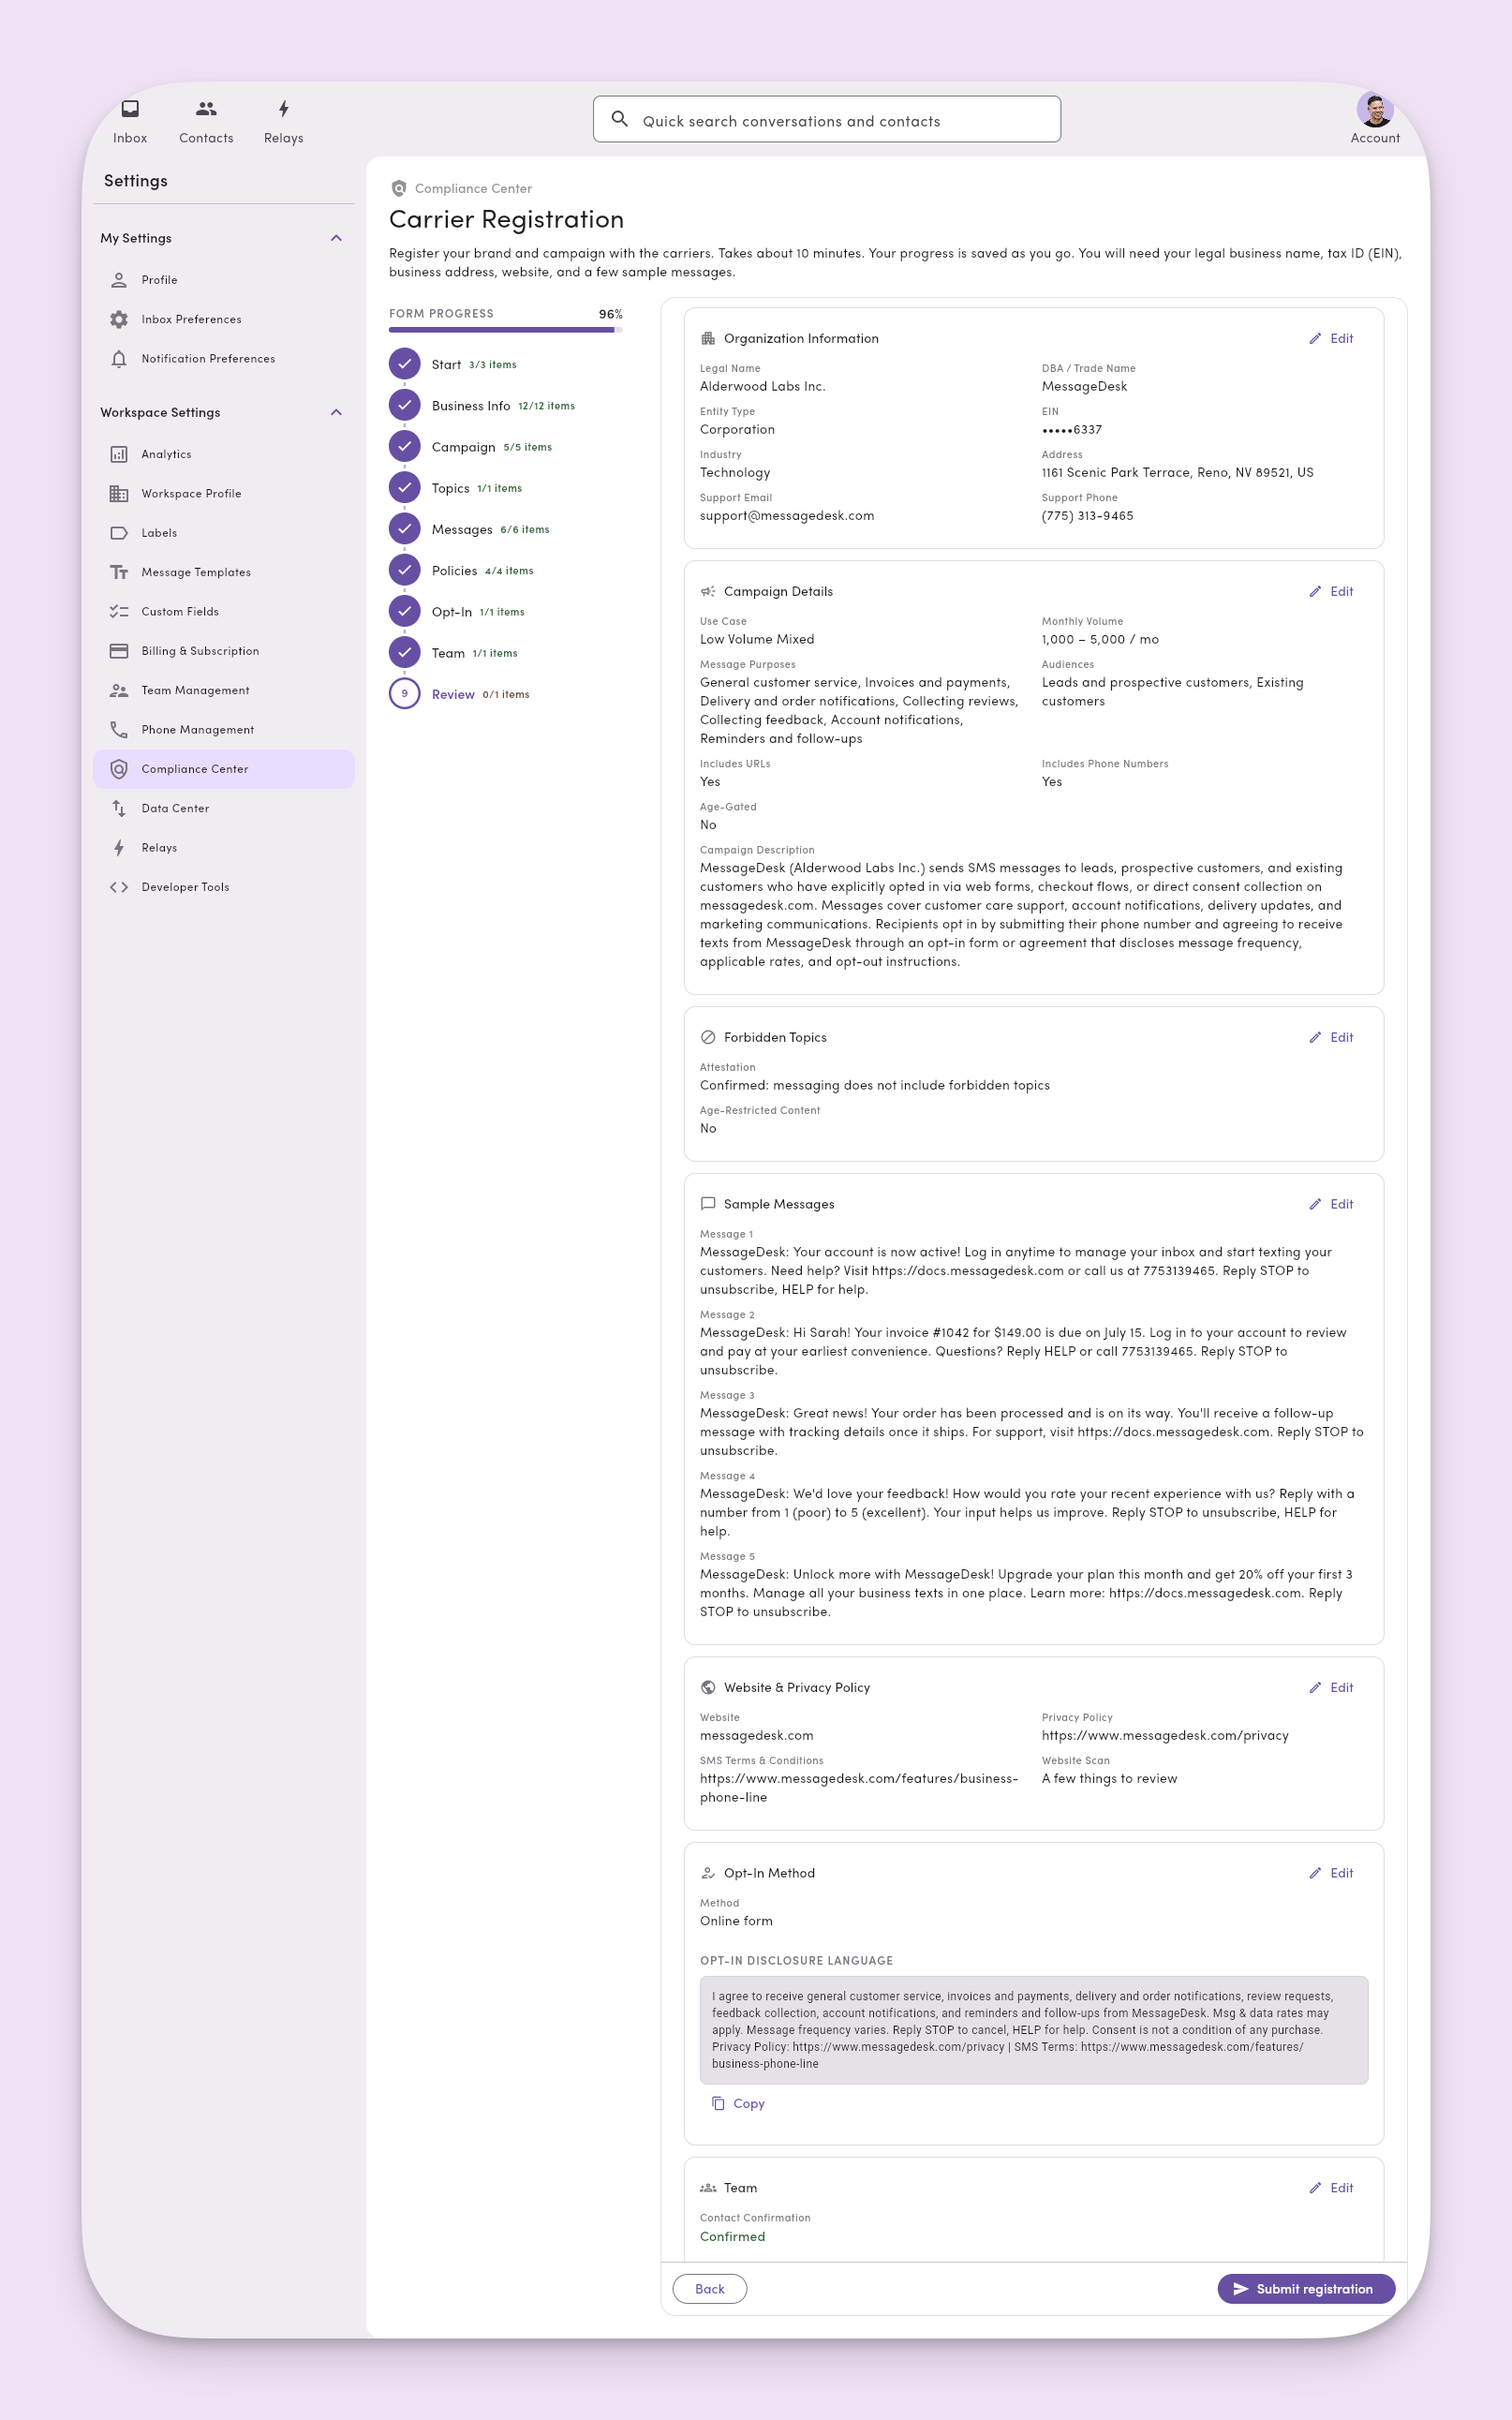Image resolution: width=1512 pixels, height=2420 pixels.
Task: Click the Back button
Action: pyautogui.click(x=709, y=2289)
